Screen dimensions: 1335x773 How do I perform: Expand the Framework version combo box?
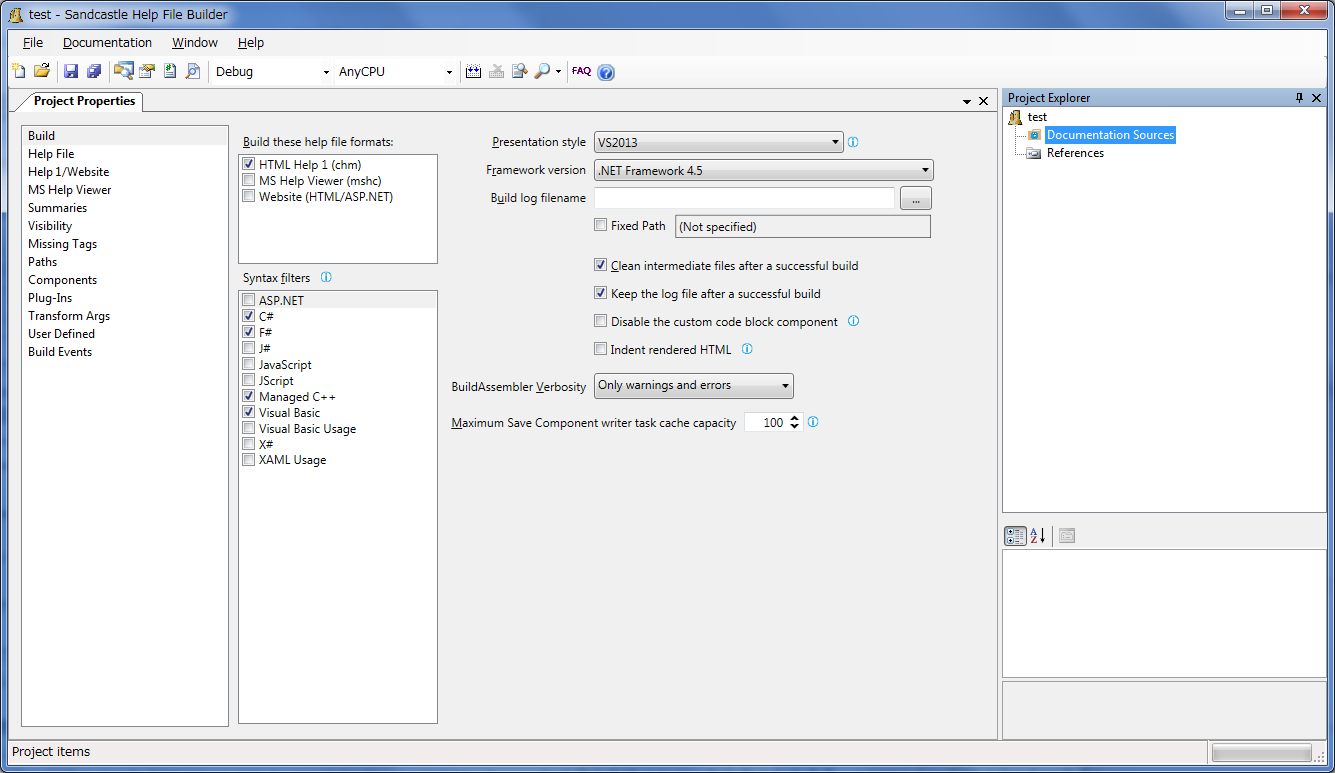tap(763, 171)
